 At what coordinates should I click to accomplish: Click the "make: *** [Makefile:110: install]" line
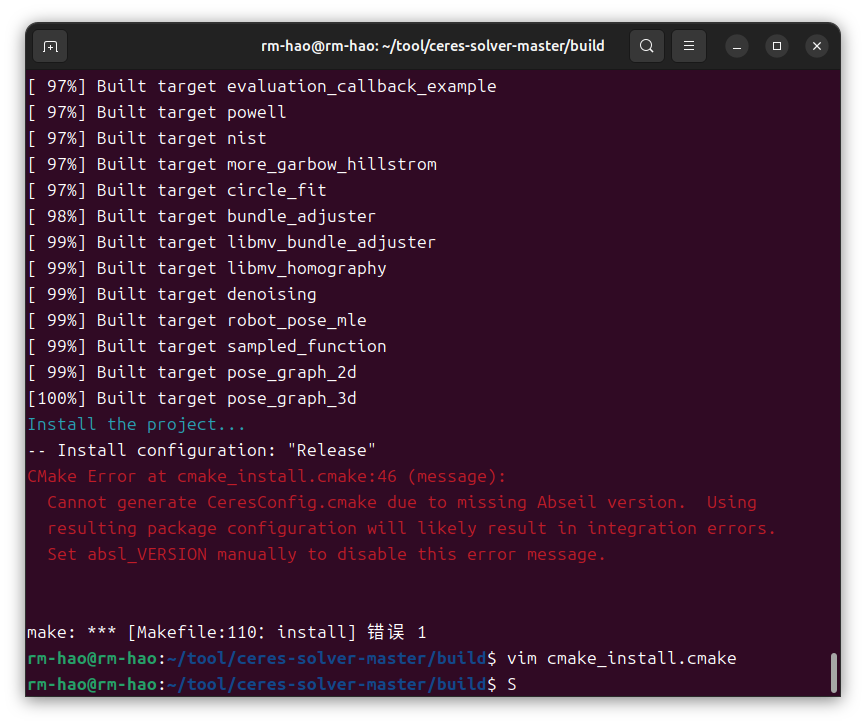click(x=226, y=632)
